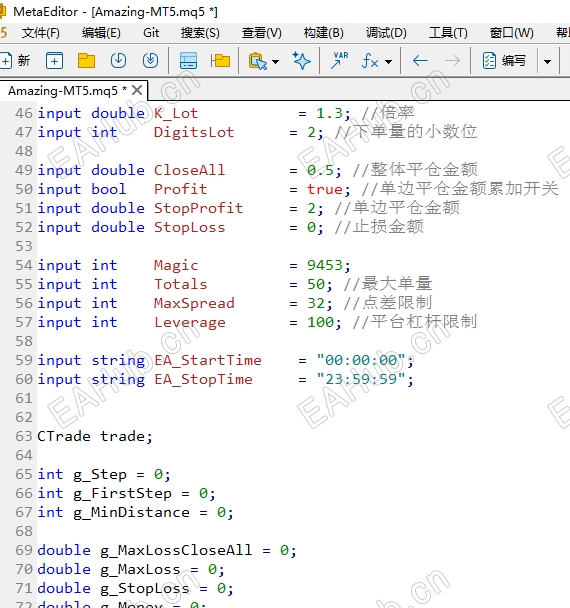Open the Git menu
This screenshot has width=570, height=608.
pyautogui.click(x=151, y=33)
